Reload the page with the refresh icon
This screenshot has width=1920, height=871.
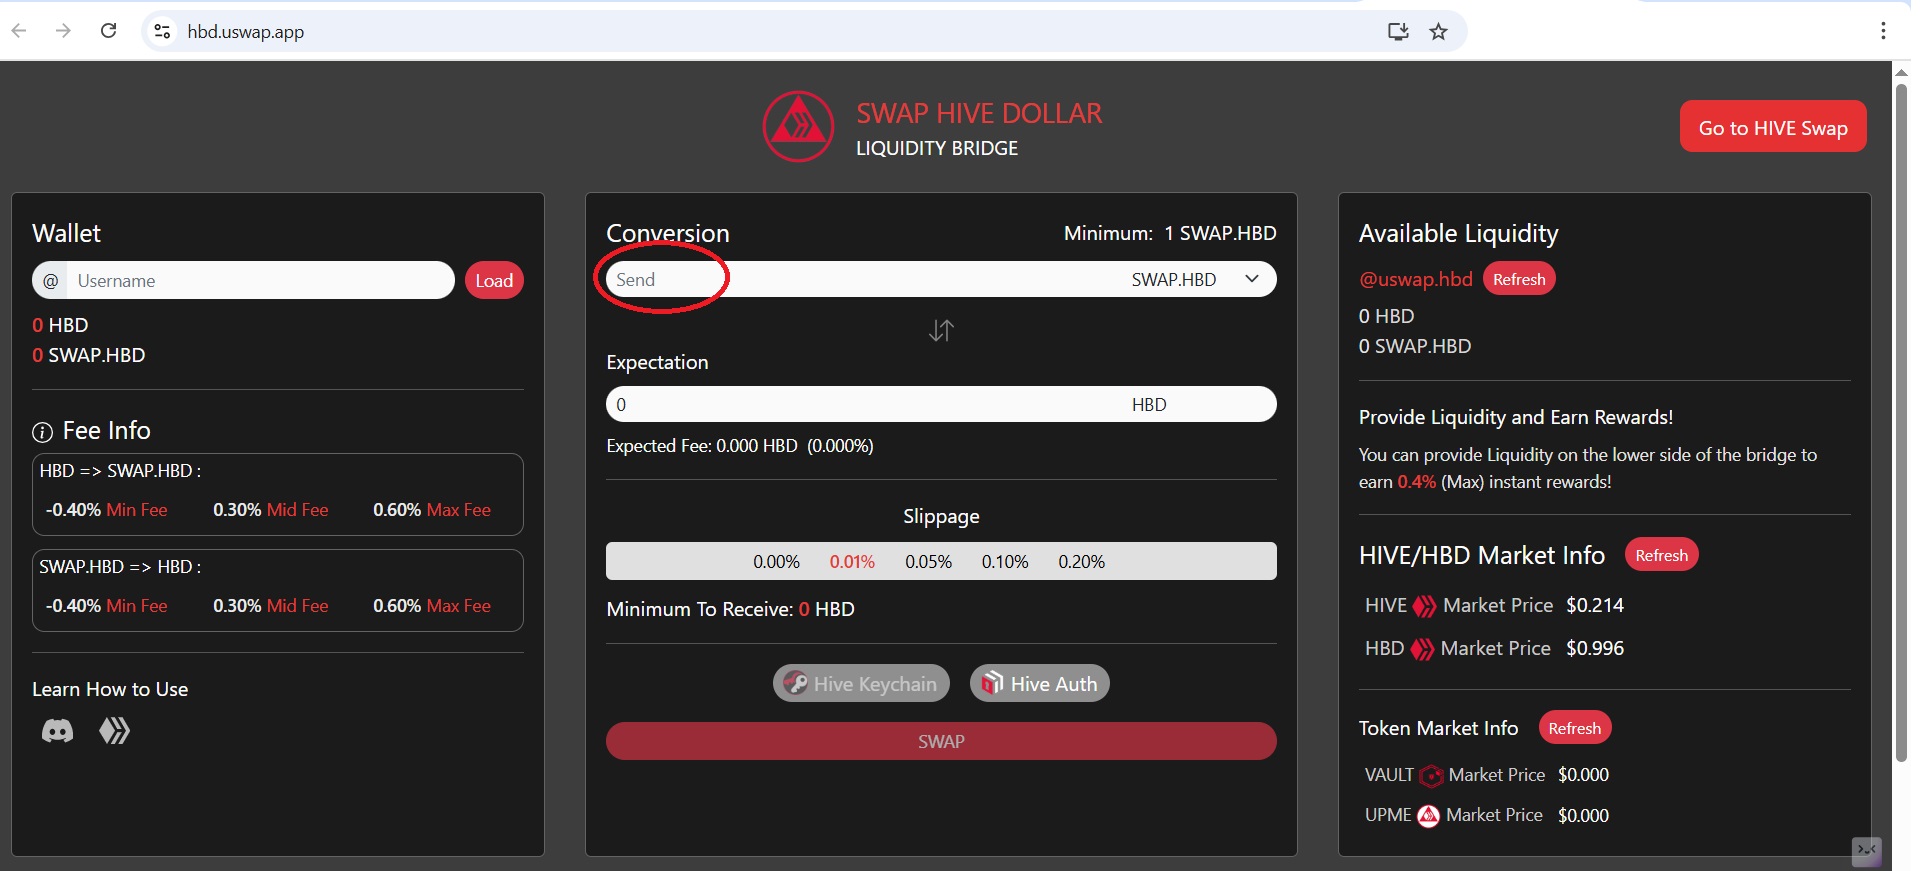click(x=109, y=31)
